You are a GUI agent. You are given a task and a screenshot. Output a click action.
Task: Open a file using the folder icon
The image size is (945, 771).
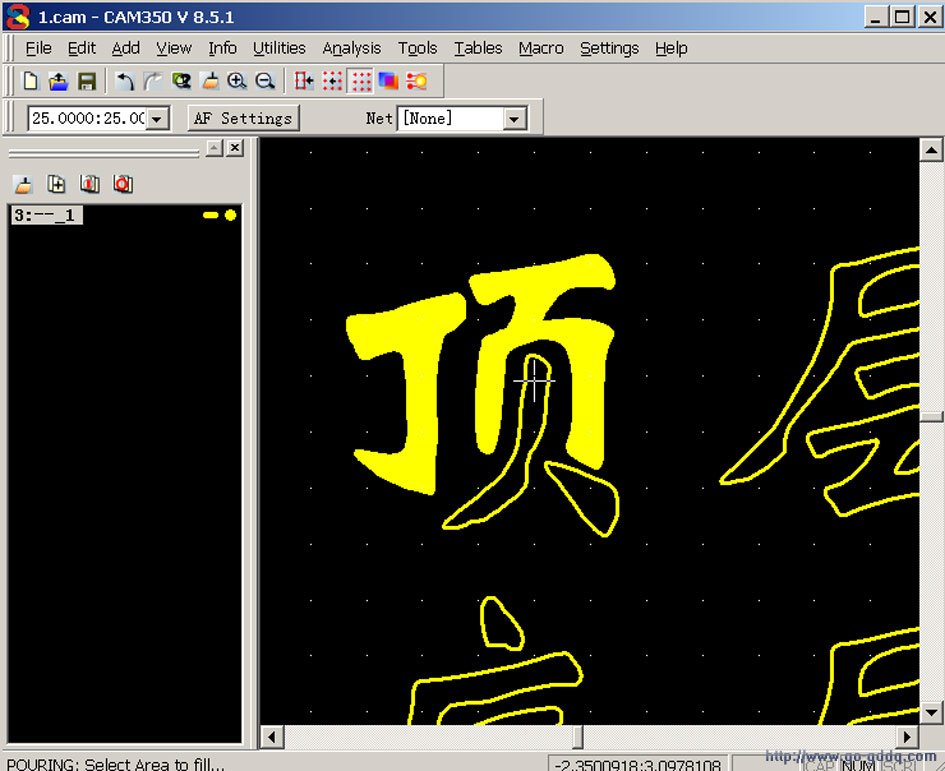pos(58,81)
